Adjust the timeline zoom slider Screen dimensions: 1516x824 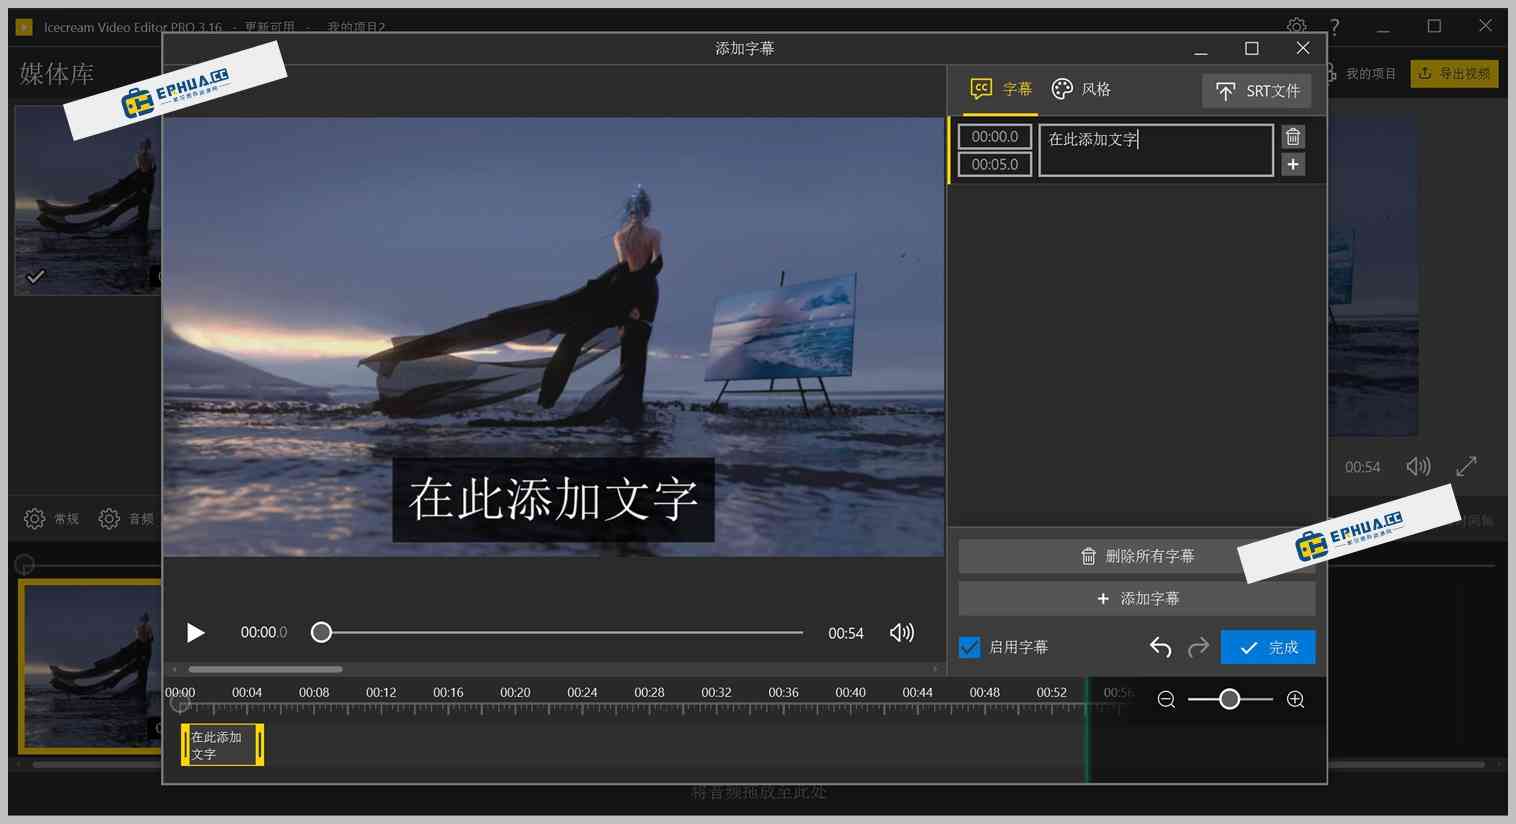tap(1229, 699)
